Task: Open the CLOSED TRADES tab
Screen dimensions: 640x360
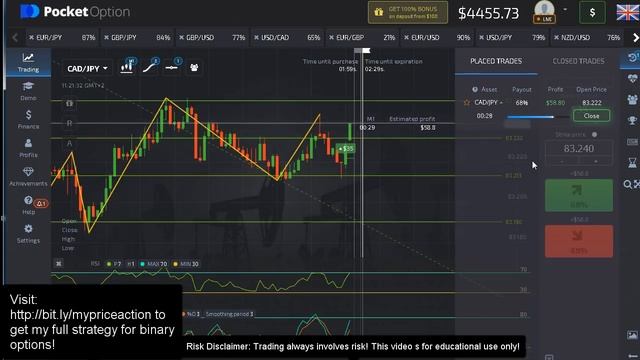Action: [x=578, y=61]
